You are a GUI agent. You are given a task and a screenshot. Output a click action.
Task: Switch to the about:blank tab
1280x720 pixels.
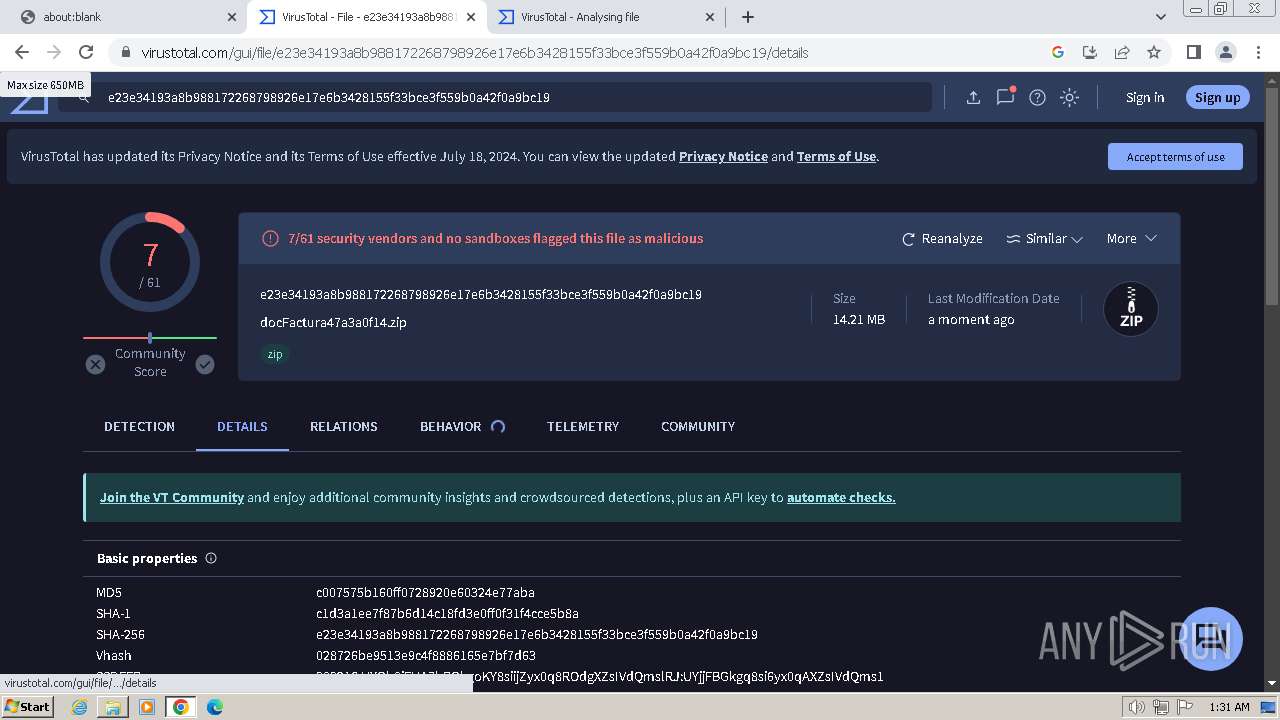click(x=126, y=17)
